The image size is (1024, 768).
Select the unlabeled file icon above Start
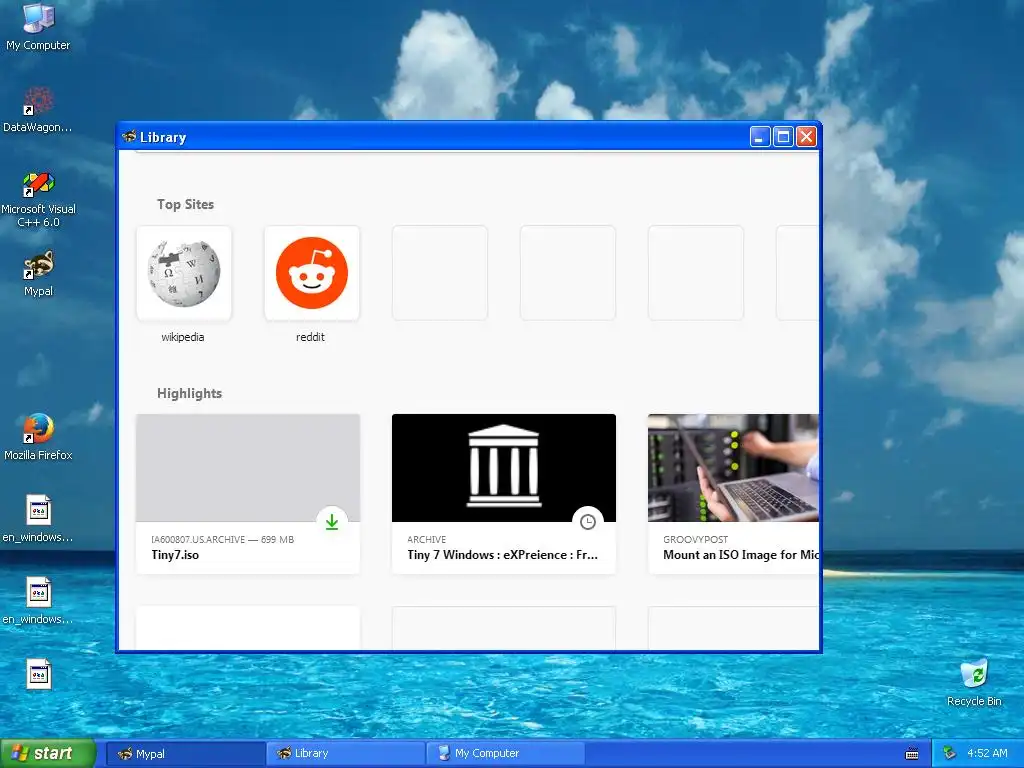pos(39,675)
